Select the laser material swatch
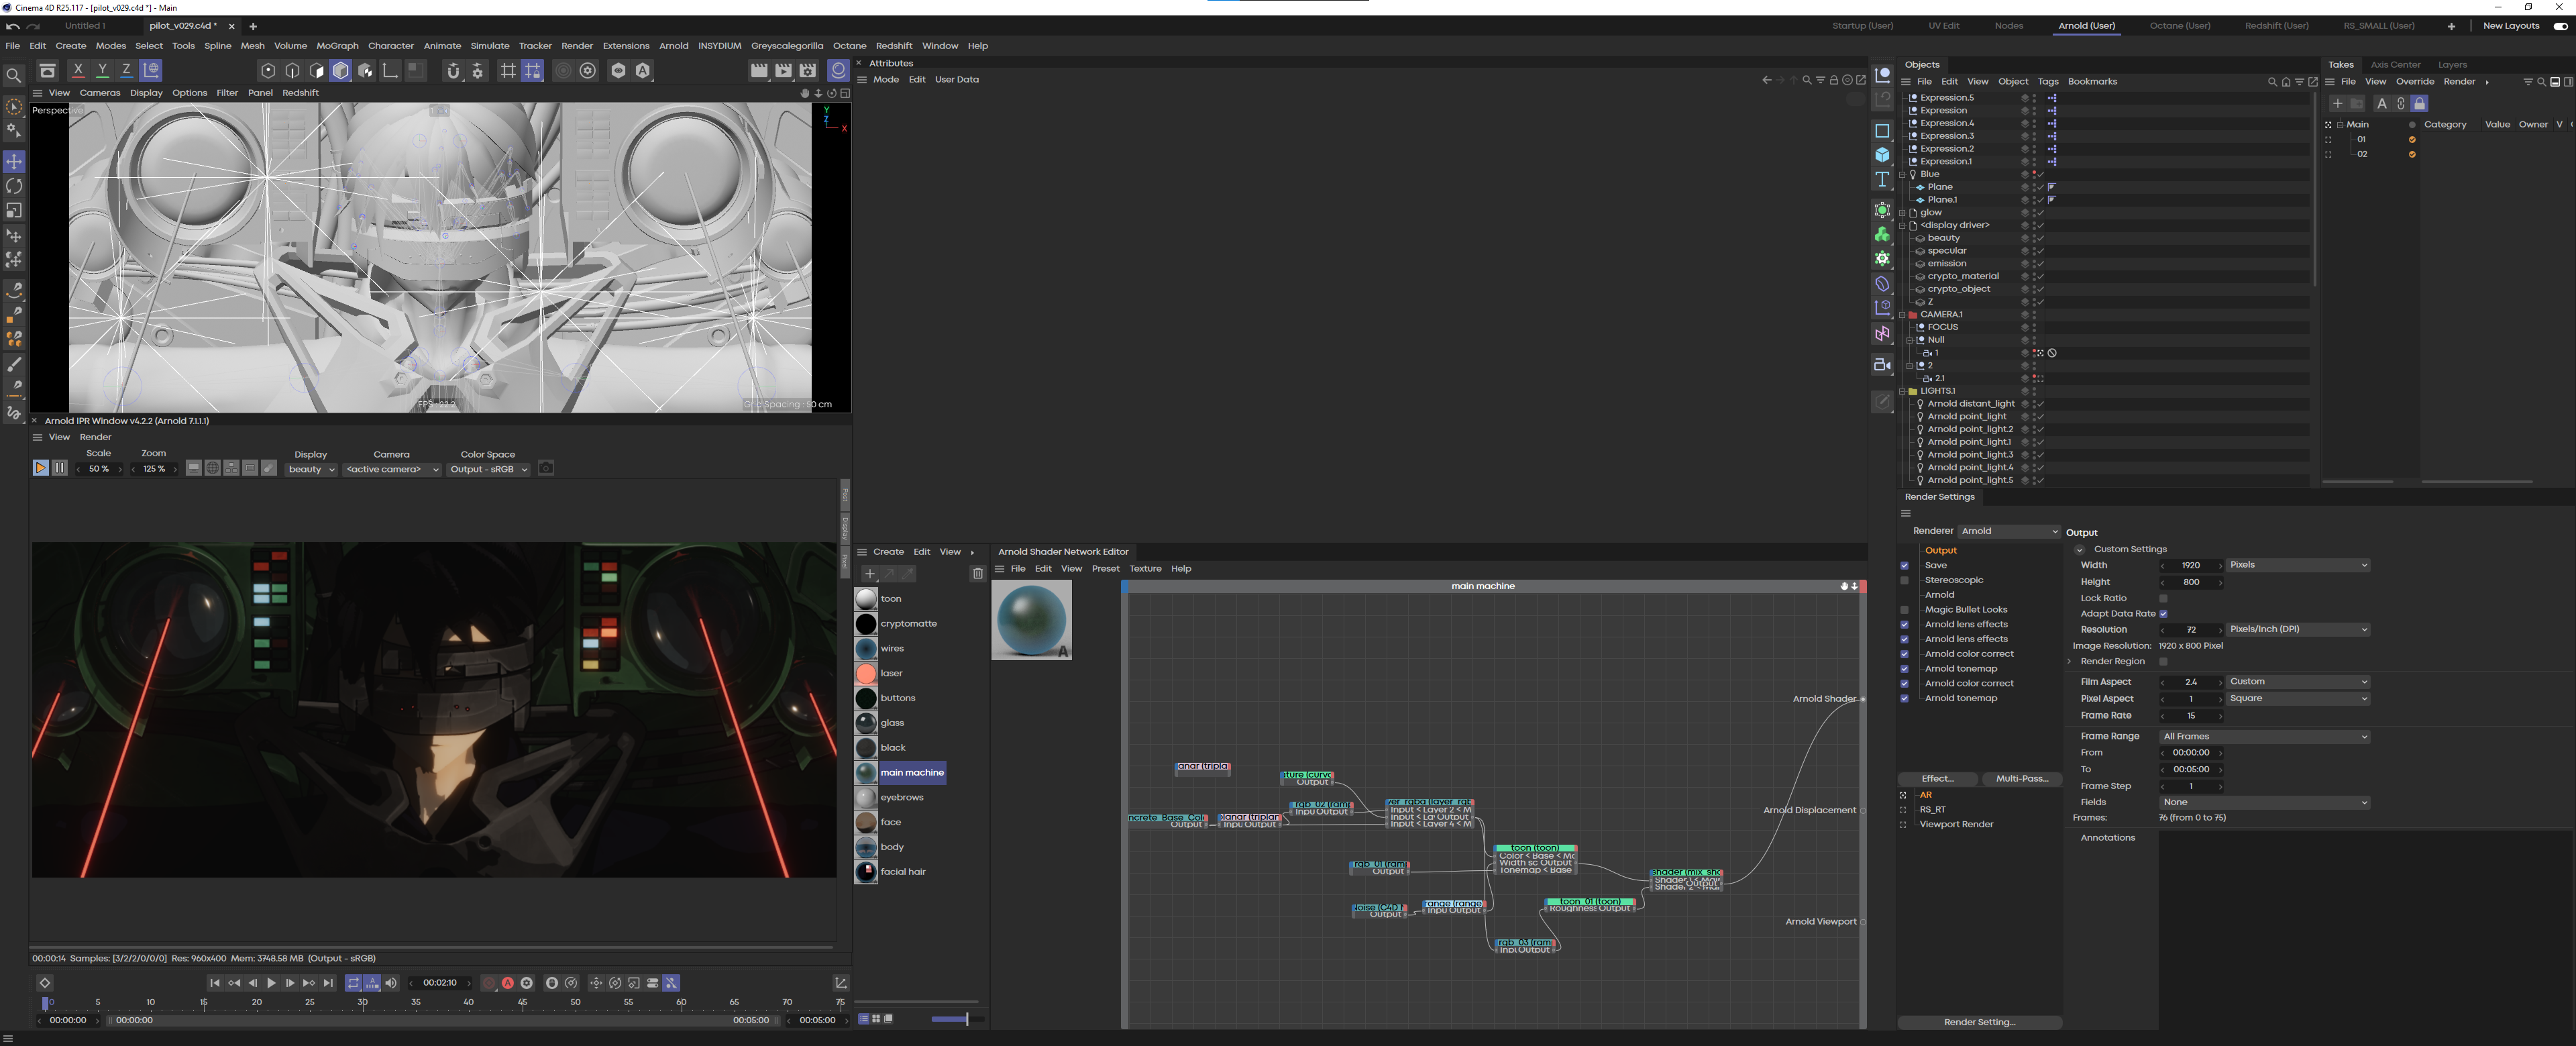This screenshot has height=1046, width=2576. click(867, 673)
